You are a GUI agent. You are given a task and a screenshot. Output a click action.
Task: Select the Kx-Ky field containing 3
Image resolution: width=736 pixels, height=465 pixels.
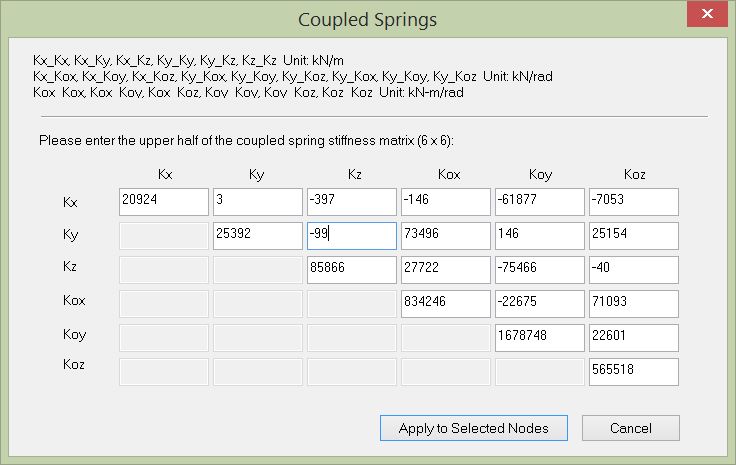pyautogui.click(x=258, y=202)
